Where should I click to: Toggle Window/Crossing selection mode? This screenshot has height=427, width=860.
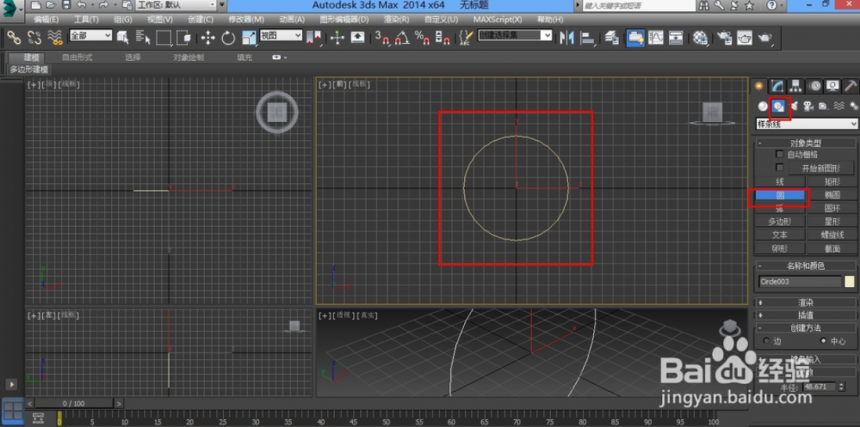pos(184,38)
